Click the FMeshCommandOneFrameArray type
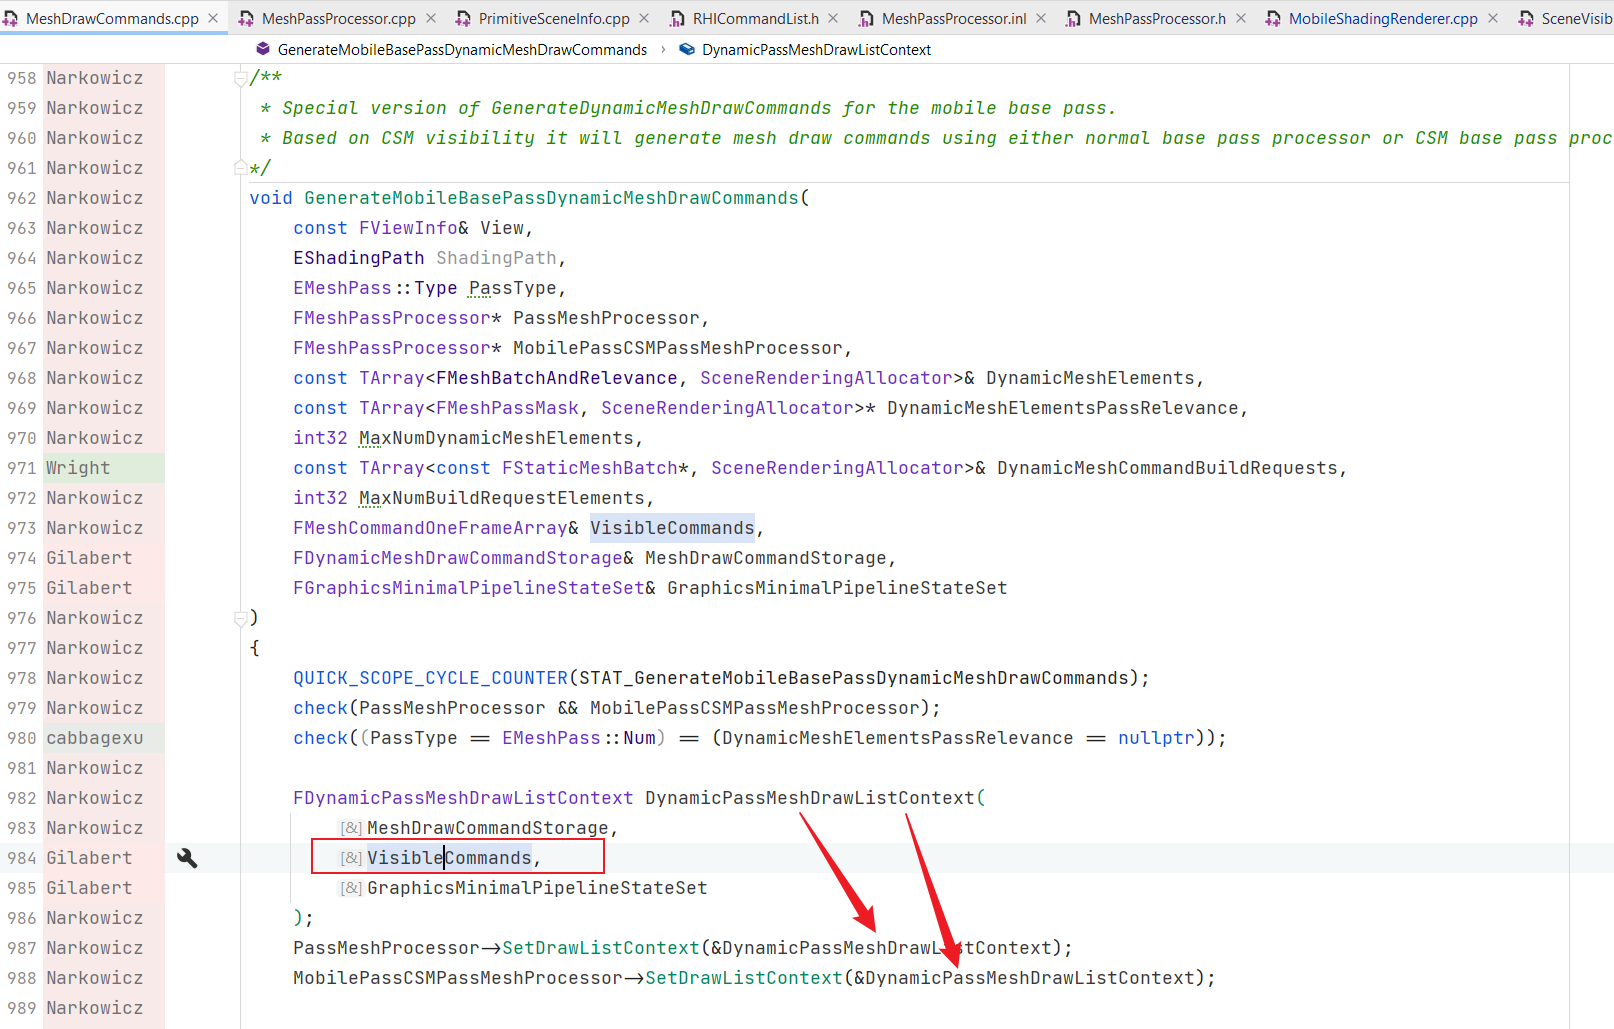This screenshot has width=1614, height=1029. (x=430, y=528)
